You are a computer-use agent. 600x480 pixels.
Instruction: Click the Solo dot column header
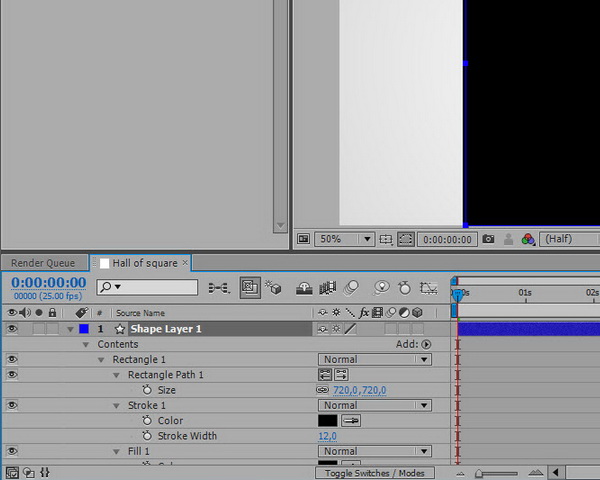[x=39, y=313]
